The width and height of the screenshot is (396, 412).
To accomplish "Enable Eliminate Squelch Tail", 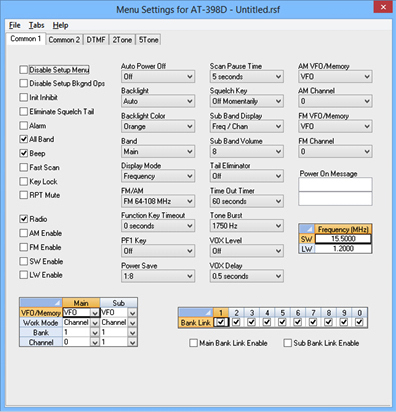I will [23, 111].
